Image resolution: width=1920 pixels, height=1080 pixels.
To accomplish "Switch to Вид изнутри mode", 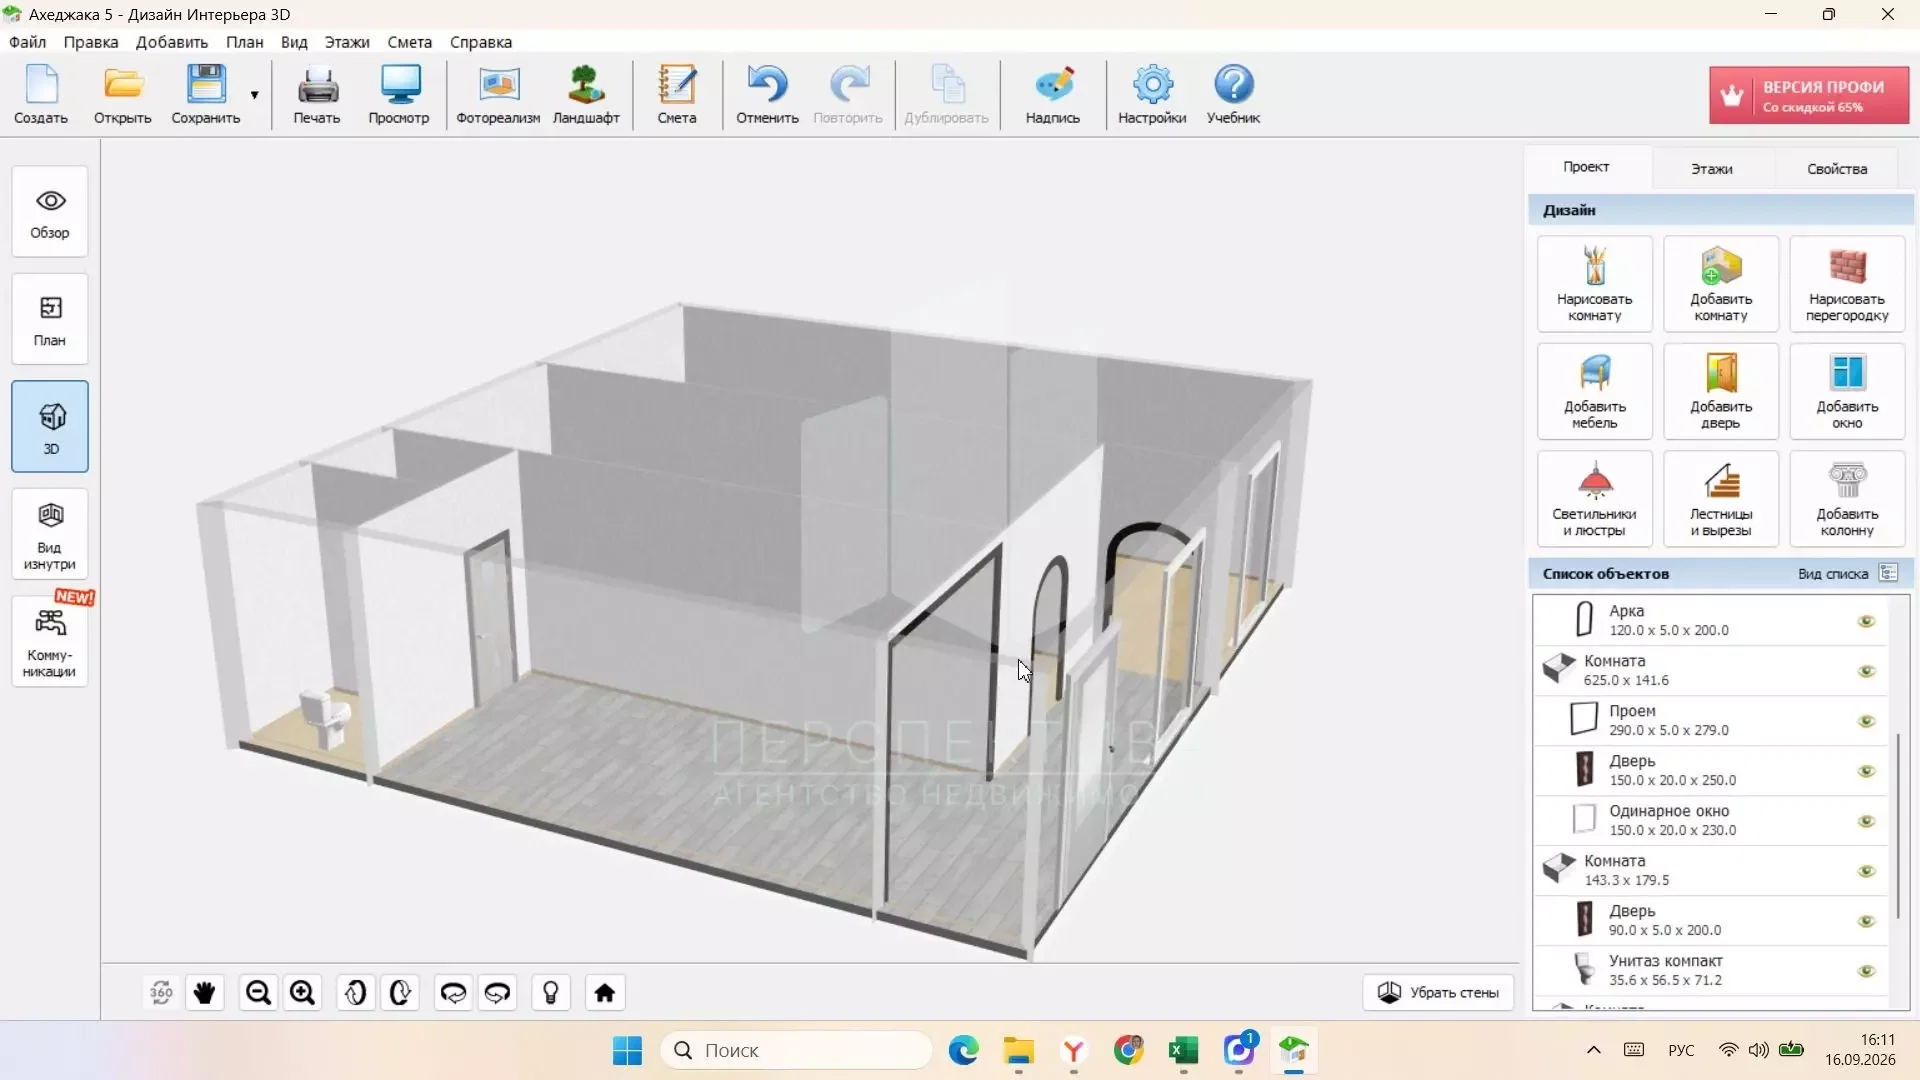I will (x=50, y=535).
